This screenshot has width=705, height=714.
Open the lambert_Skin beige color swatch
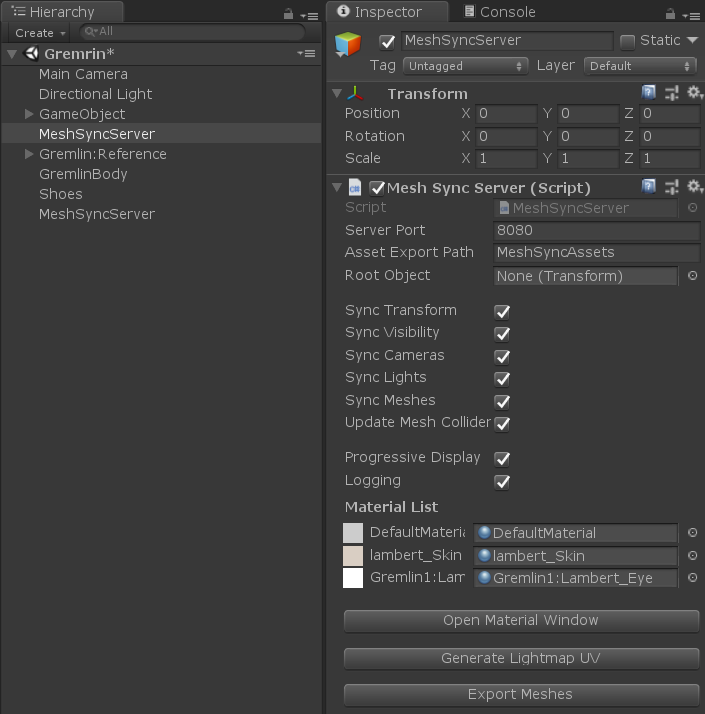click(x=353, y=556)
